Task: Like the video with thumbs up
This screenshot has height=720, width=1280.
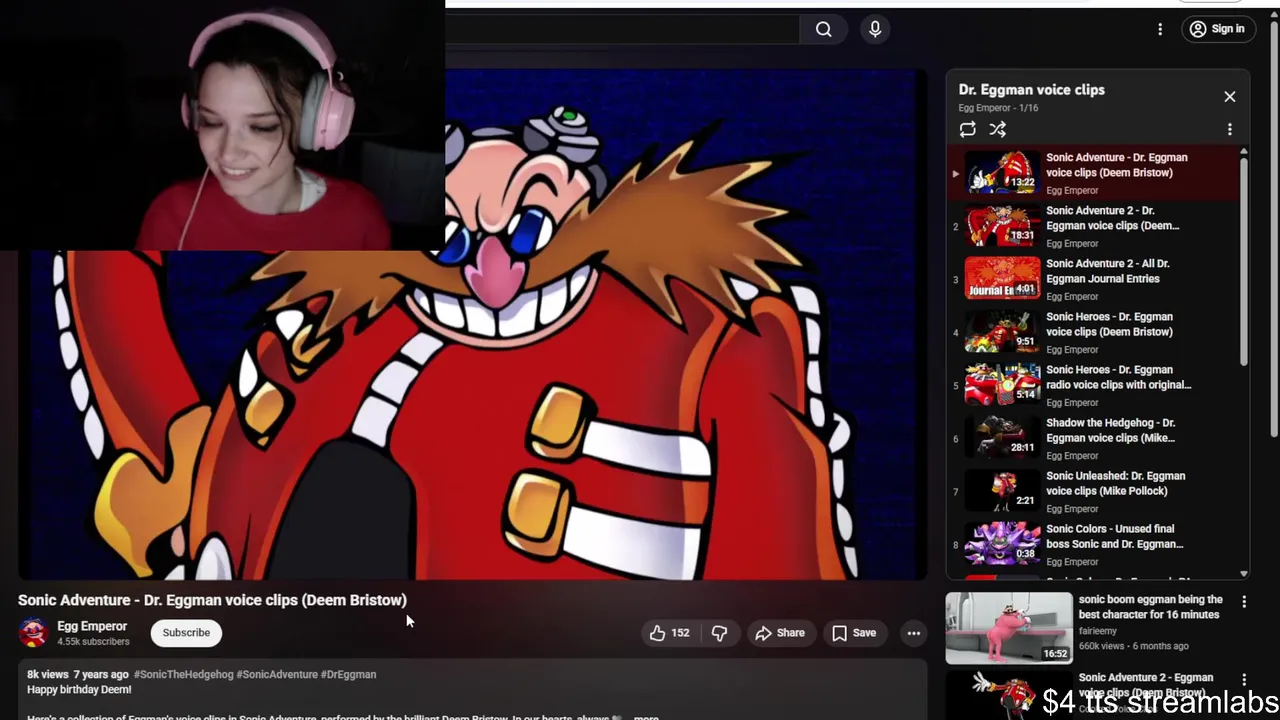Action: (669, 633)
